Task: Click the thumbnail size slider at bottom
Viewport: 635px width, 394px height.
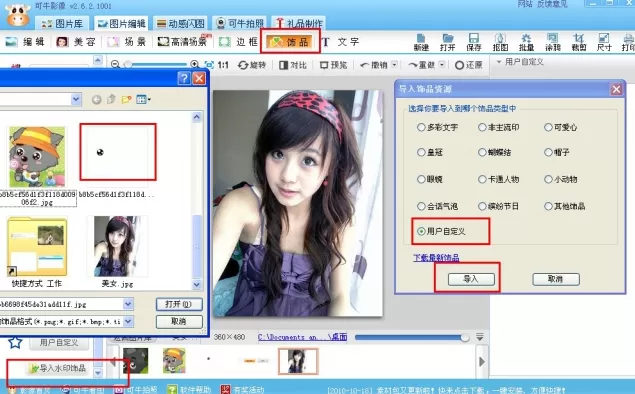Action: point(412,337)
